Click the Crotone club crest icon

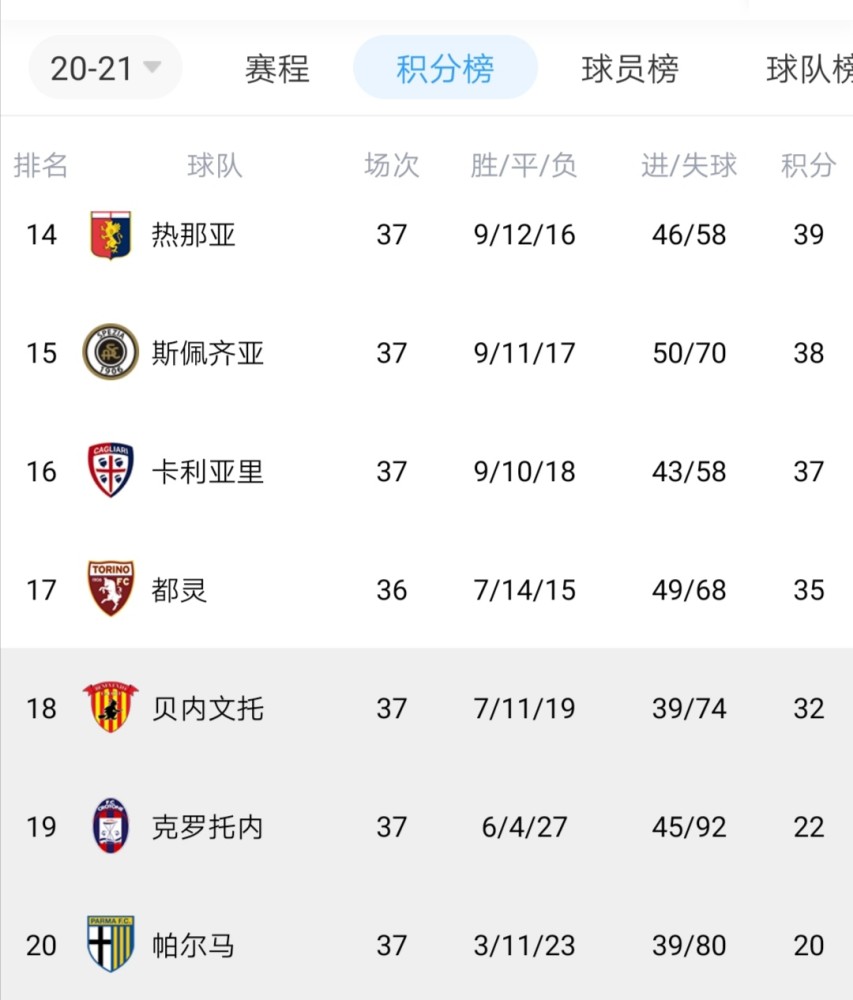tap(111, 826)
